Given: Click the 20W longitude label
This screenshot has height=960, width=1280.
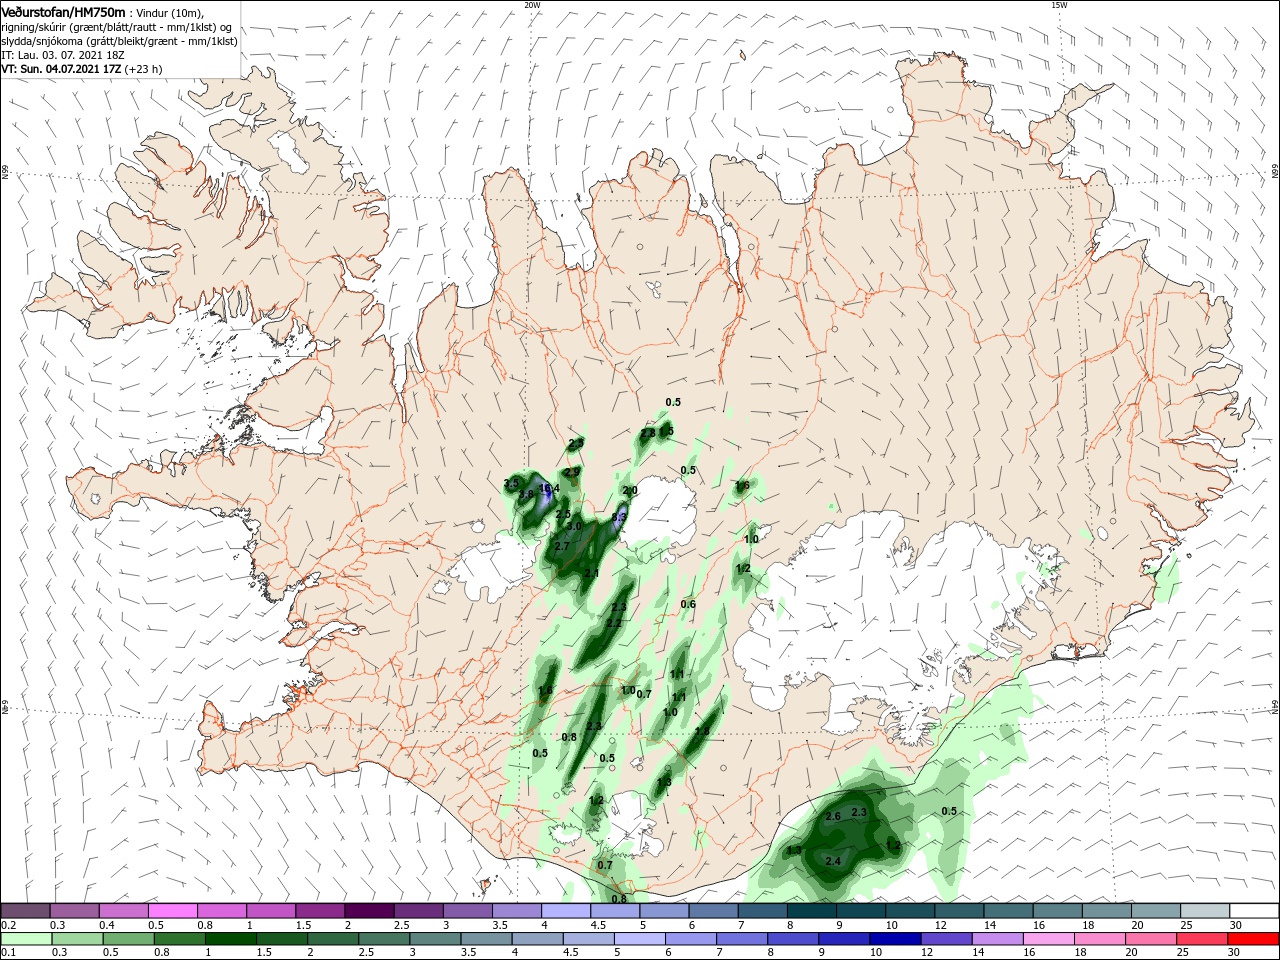Looking at the screenshot, I should coord(532,5).
